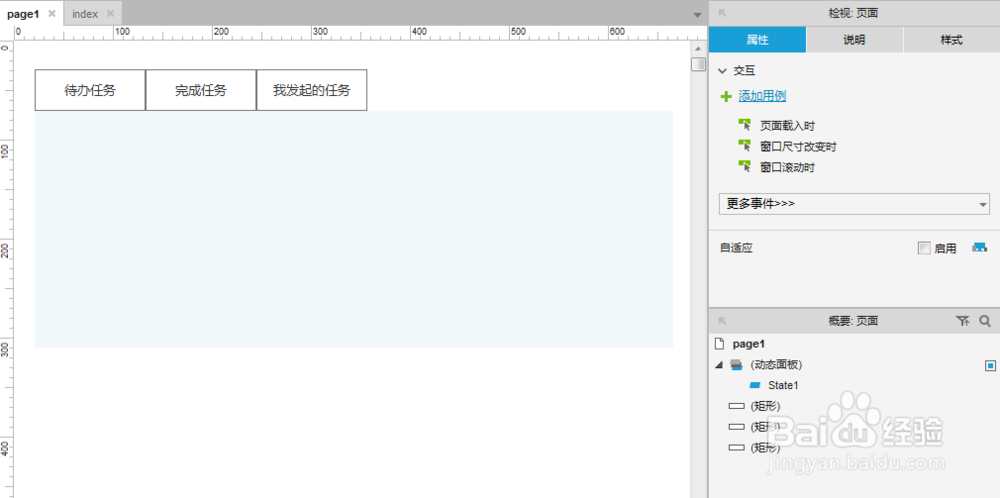
Task: Select the last (矩形) outline item
Action: (x=765, y=448)
